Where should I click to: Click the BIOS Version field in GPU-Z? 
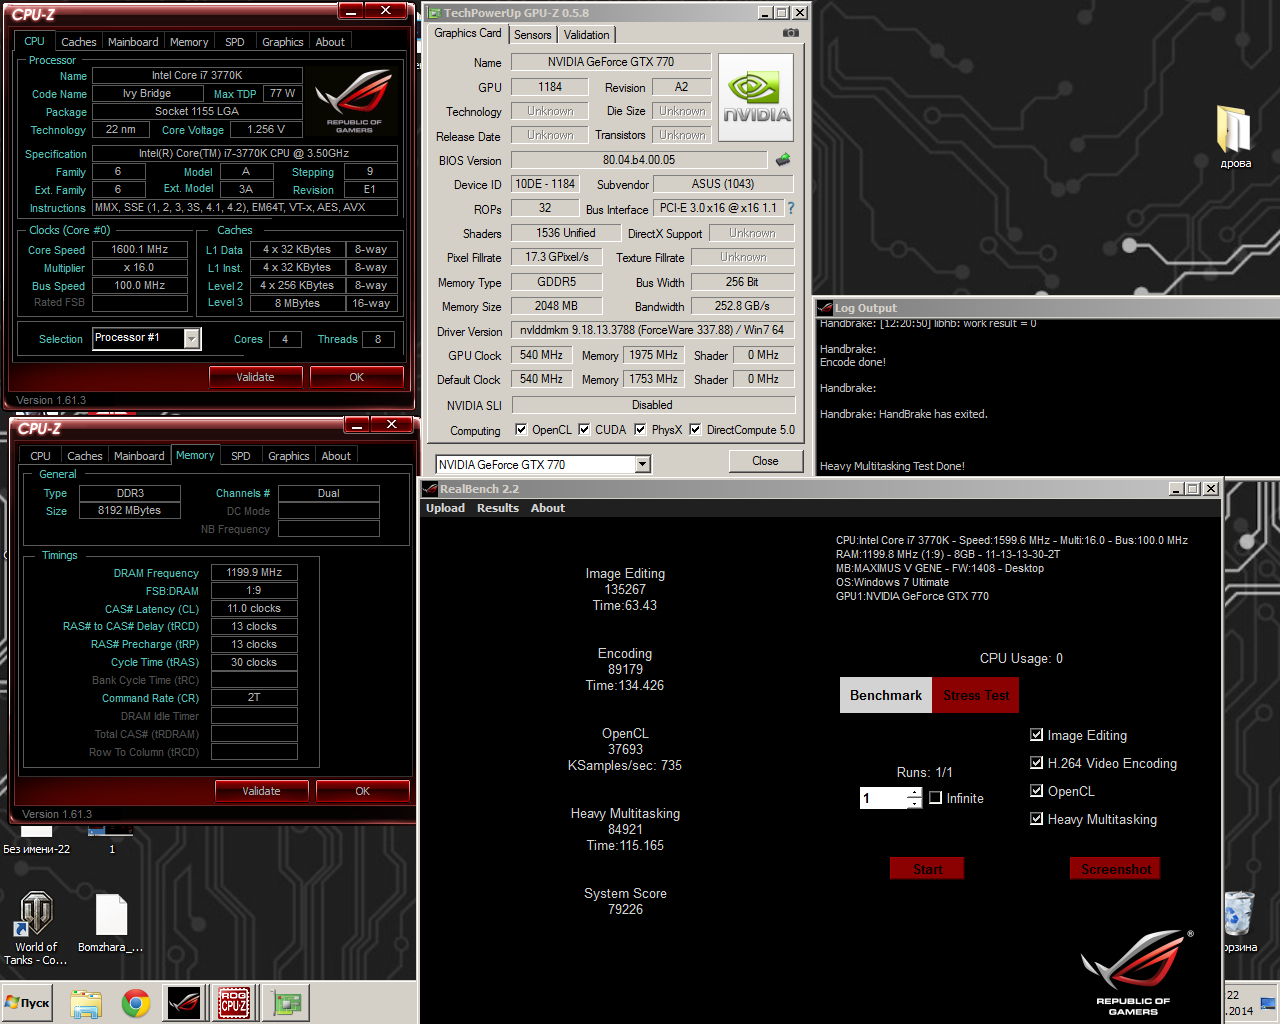click(x=639, y=160)
